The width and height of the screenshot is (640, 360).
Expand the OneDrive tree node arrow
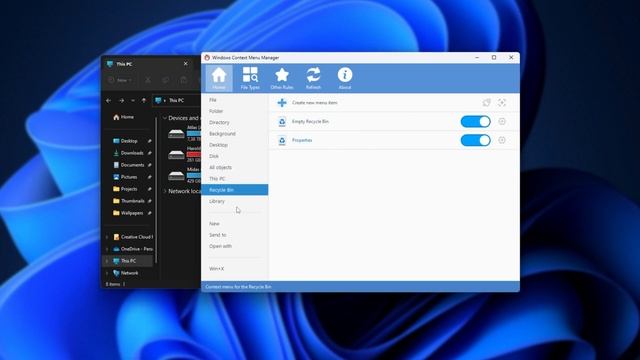tap(107, 249)
